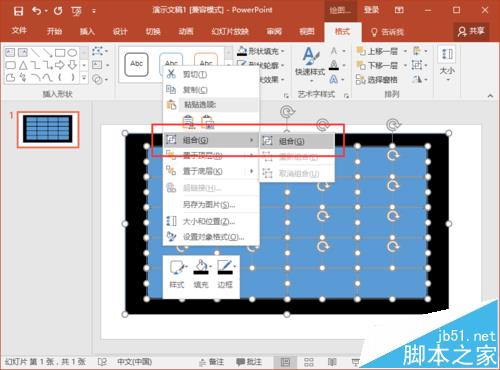Switch to the 设计 Design tab
The image size is (500, 370).
(x=120, y=31)
